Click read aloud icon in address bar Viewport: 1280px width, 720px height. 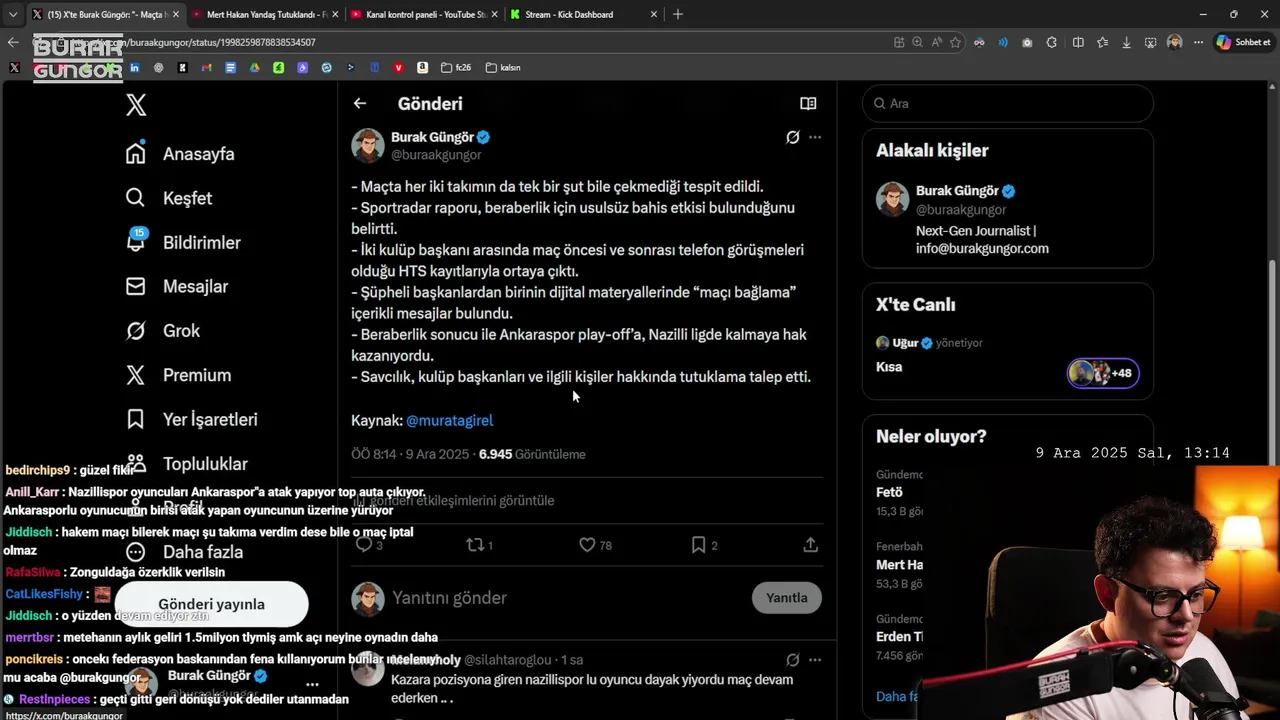coord(937,42)
